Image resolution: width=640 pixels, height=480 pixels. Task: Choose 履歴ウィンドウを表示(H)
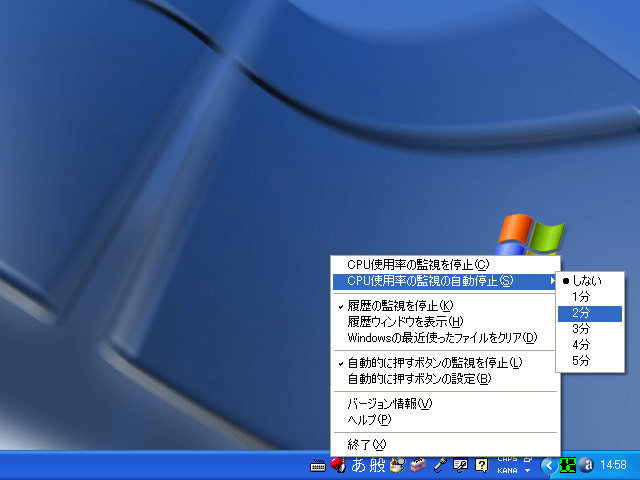pos(445,322)
